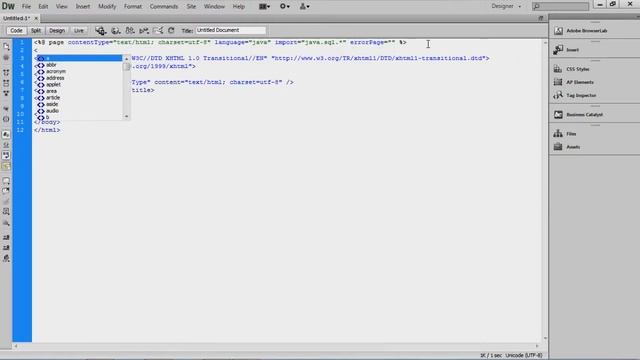
Task: Open the Multiscreen preview dropdown
Action: (x=101, y=31)
